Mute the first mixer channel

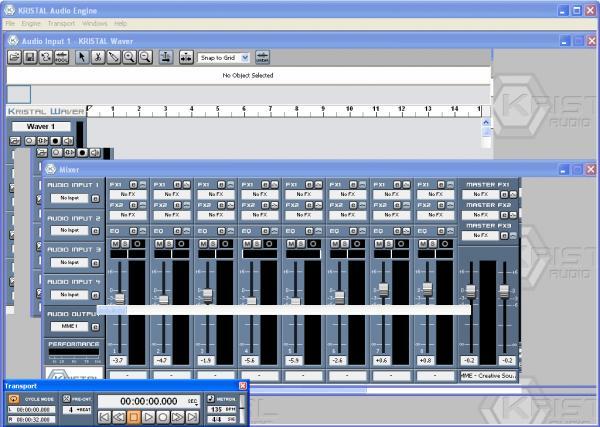[x=114, y=243]
